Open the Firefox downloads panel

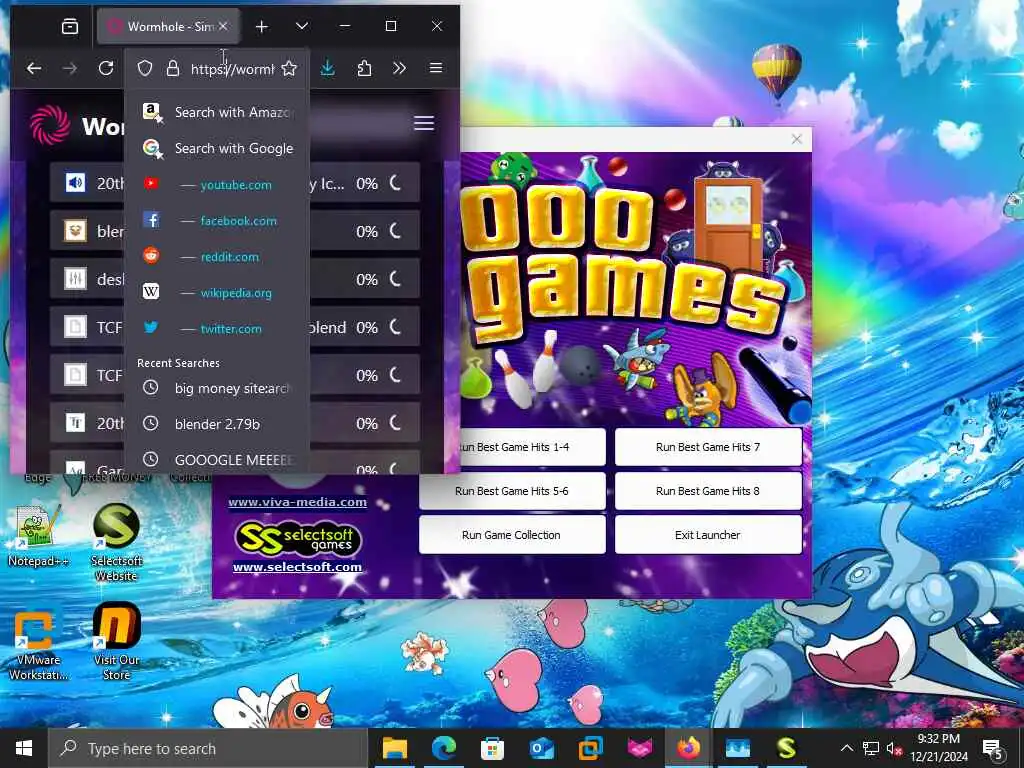tap(328, 68)
